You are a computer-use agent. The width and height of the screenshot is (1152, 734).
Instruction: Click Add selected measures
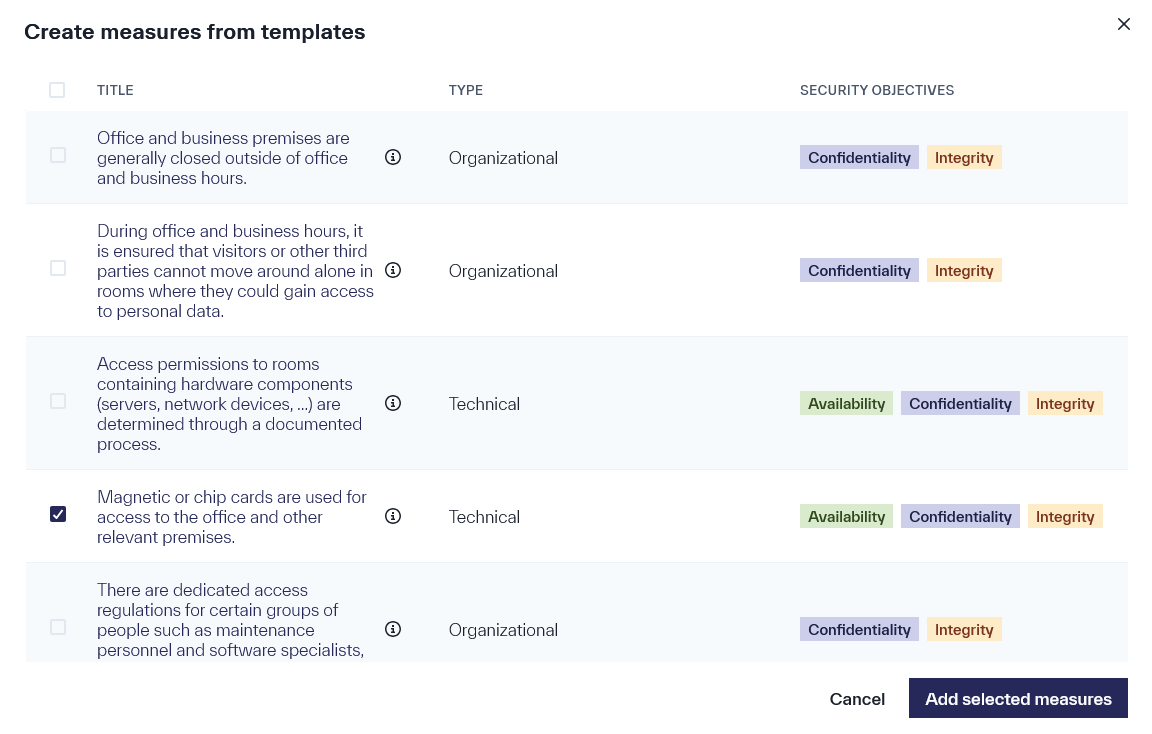1018,698
